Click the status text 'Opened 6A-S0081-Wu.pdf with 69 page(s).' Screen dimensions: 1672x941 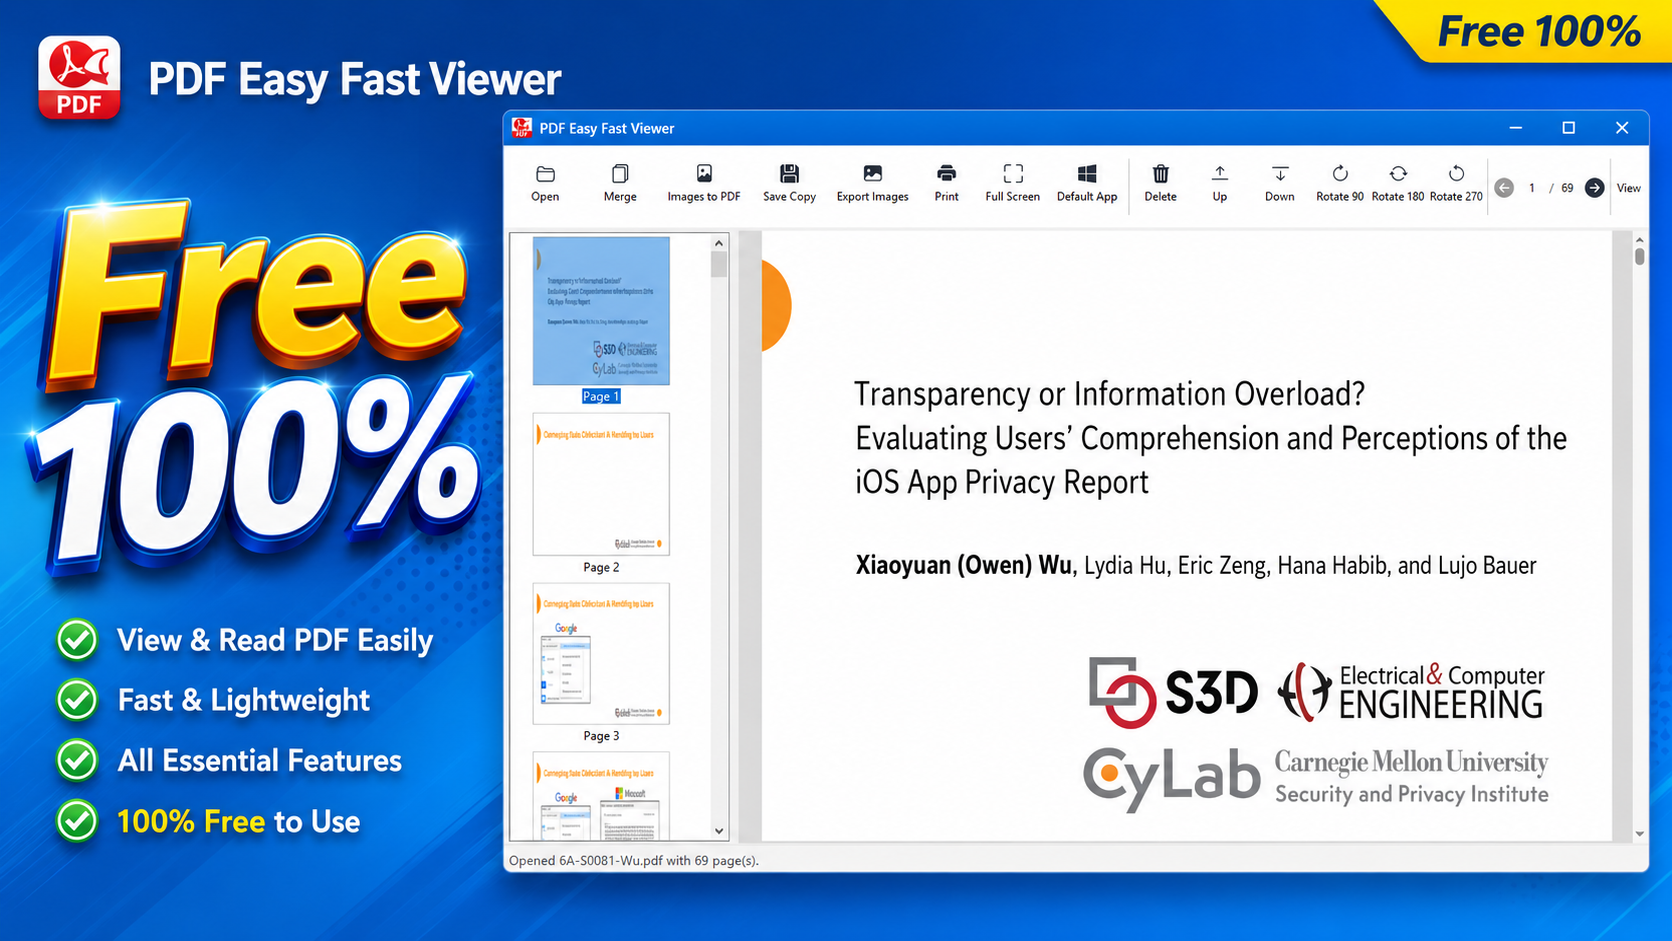click(634, 860)
